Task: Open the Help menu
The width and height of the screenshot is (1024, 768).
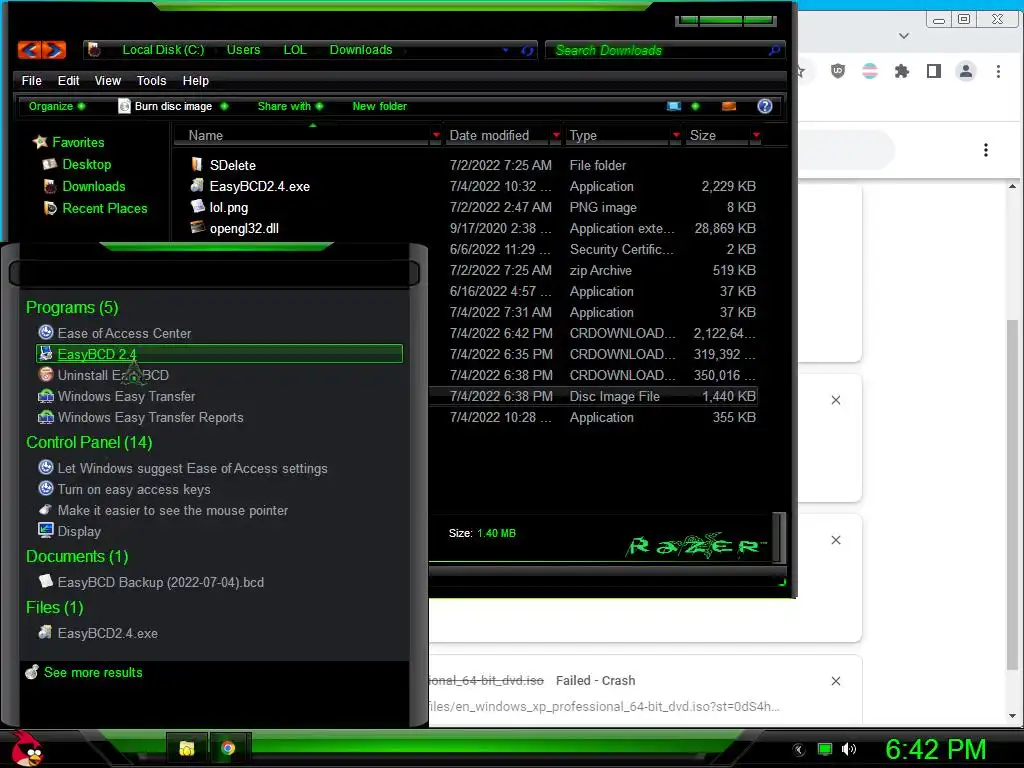Action: (195, 80)
